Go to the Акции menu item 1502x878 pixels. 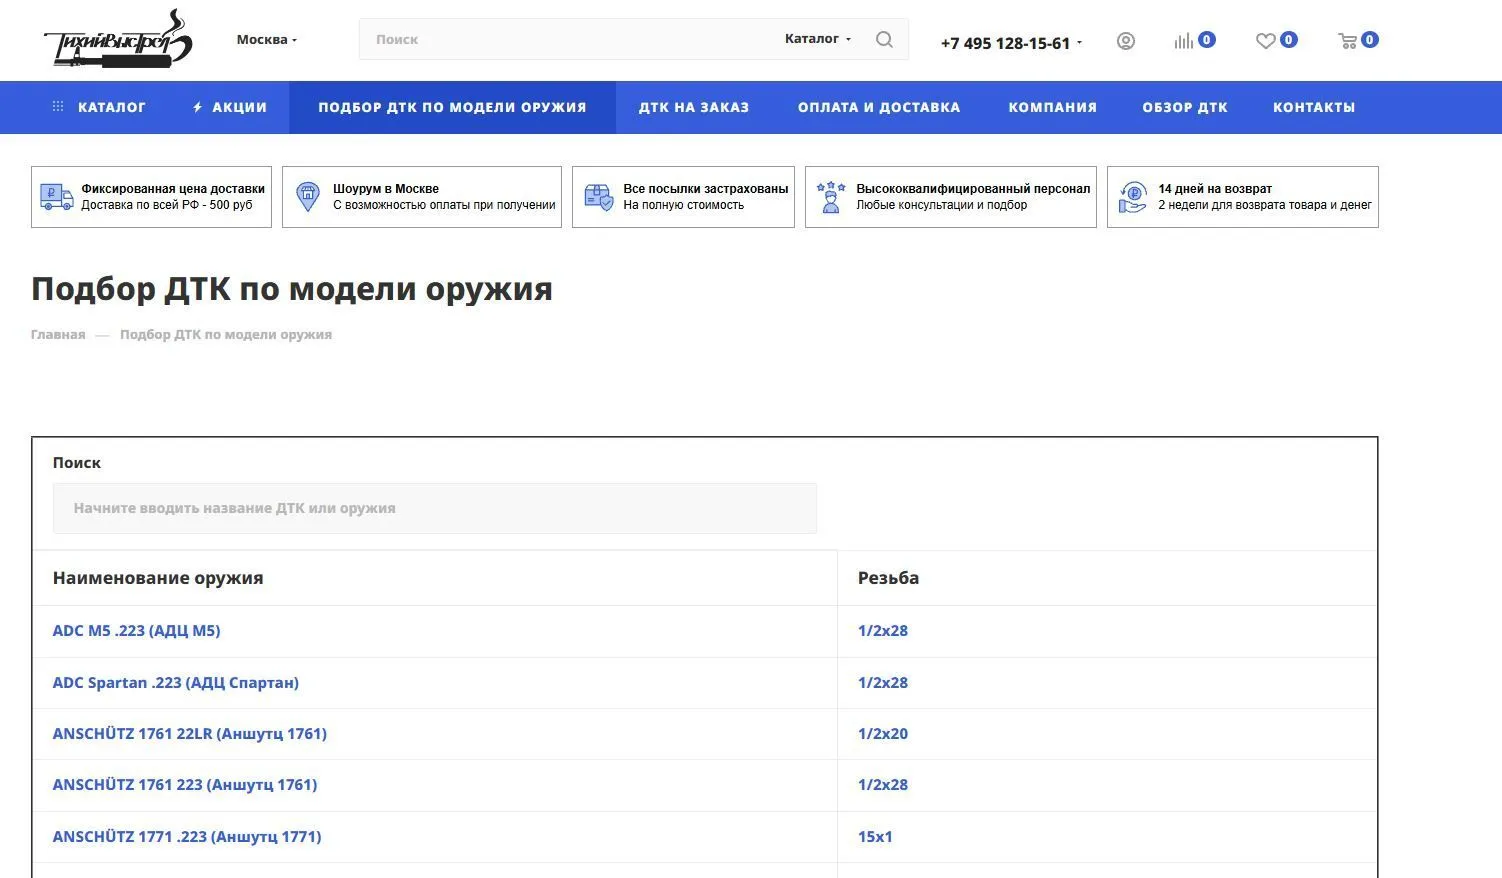click(230, 107)
